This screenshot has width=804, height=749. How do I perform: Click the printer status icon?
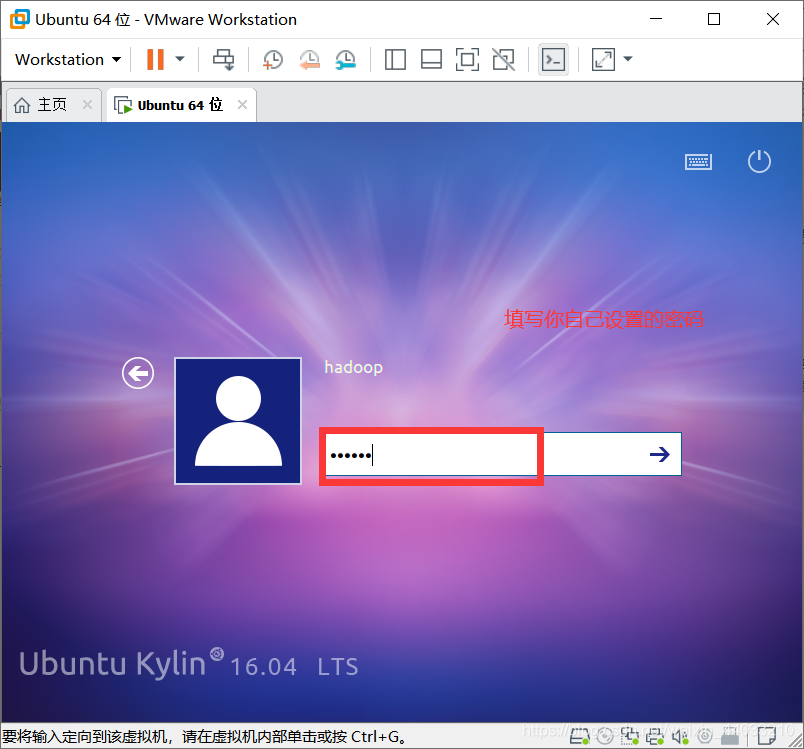pos(655,737)
